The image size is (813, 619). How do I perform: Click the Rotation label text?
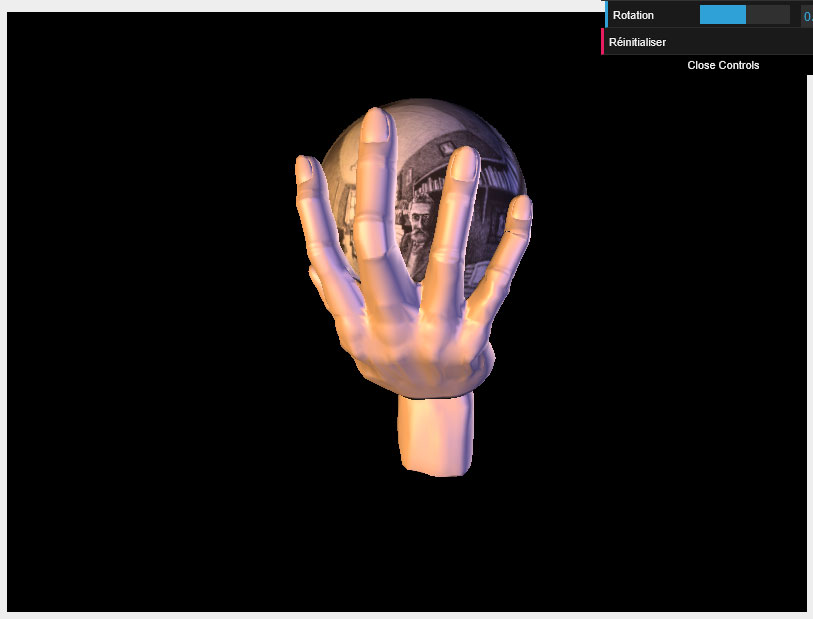pyautogui.click(x=633, y=15)
